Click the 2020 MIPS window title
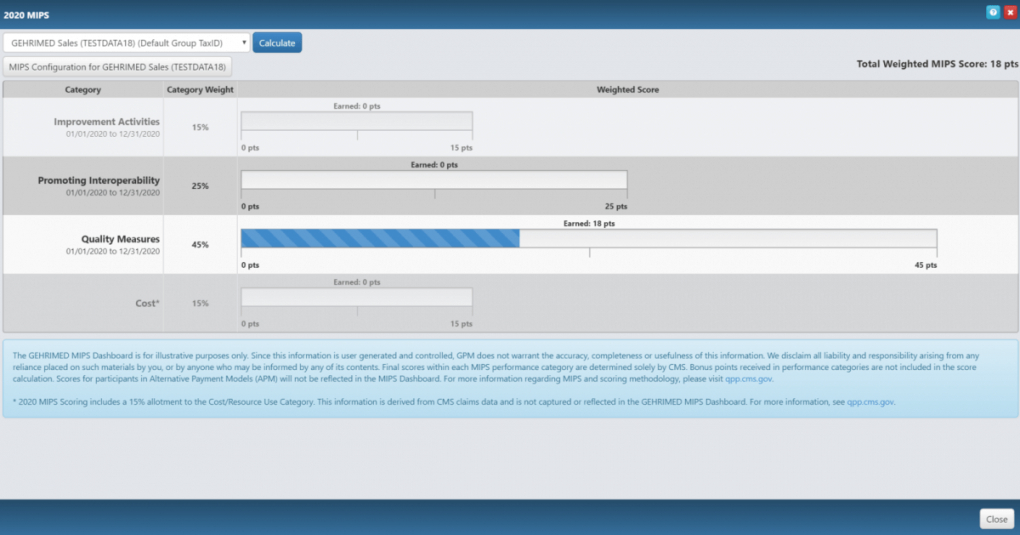Screen dimensions: 1020x535 click(27, 15)
